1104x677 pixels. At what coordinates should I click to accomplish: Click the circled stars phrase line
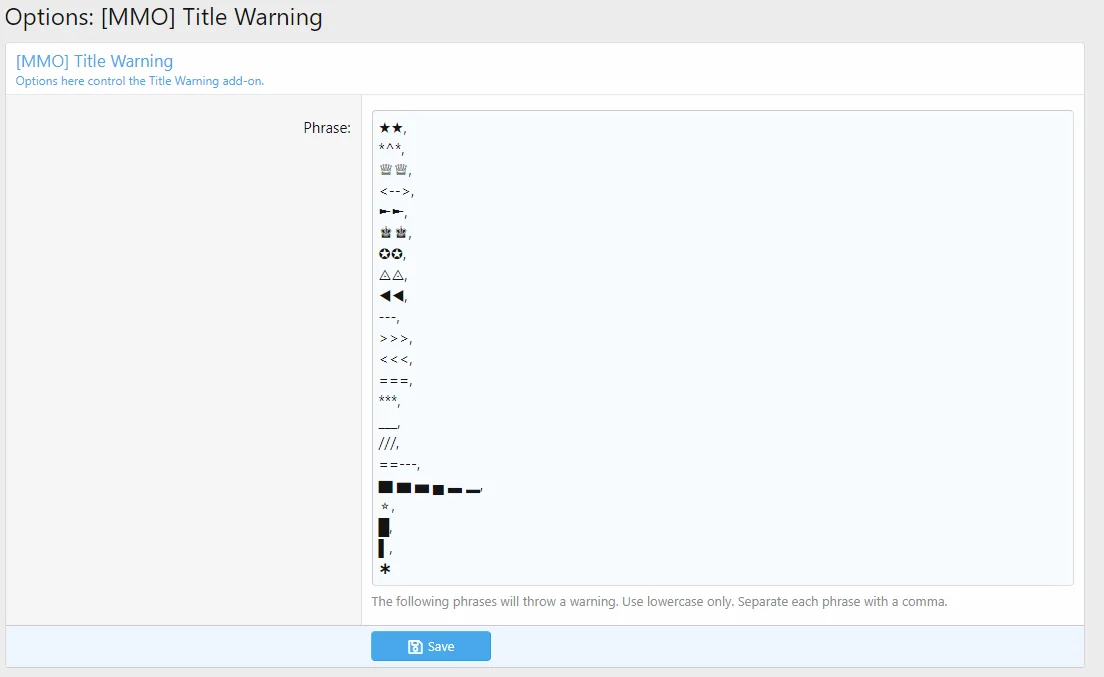click(x=391, y=254)
